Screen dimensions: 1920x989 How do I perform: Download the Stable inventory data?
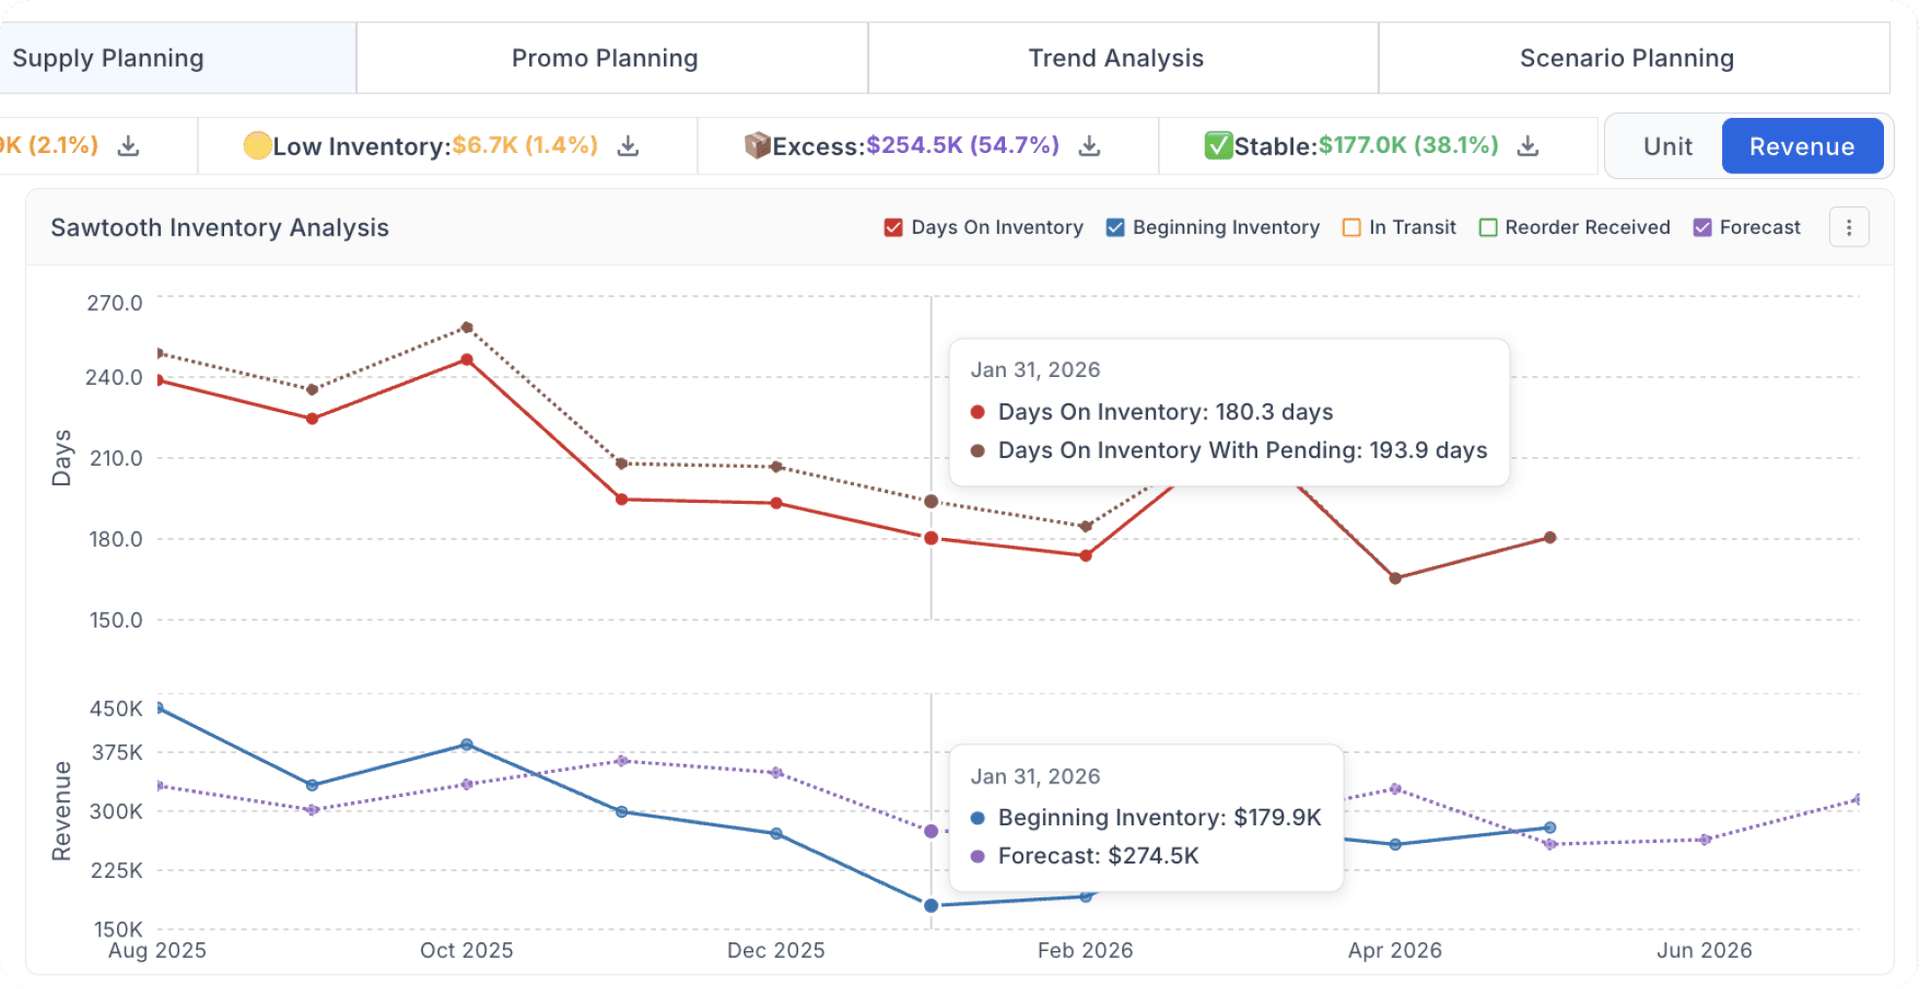coord(1528,145)
